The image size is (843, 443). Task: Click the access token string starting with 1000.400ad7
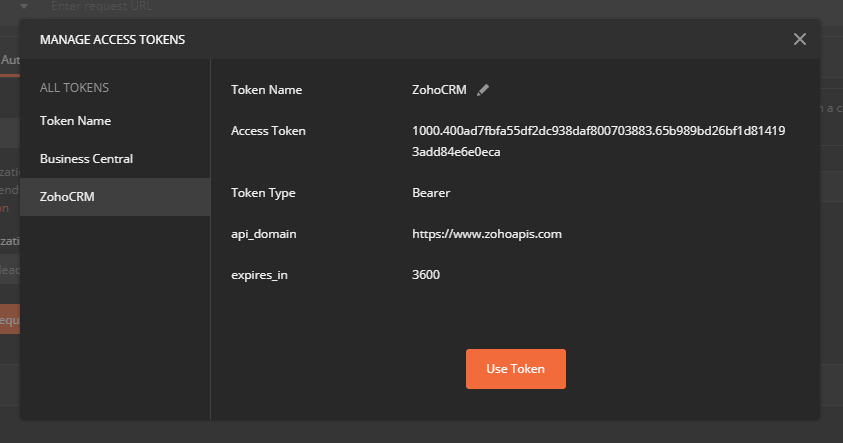click(x=598, y=131)
